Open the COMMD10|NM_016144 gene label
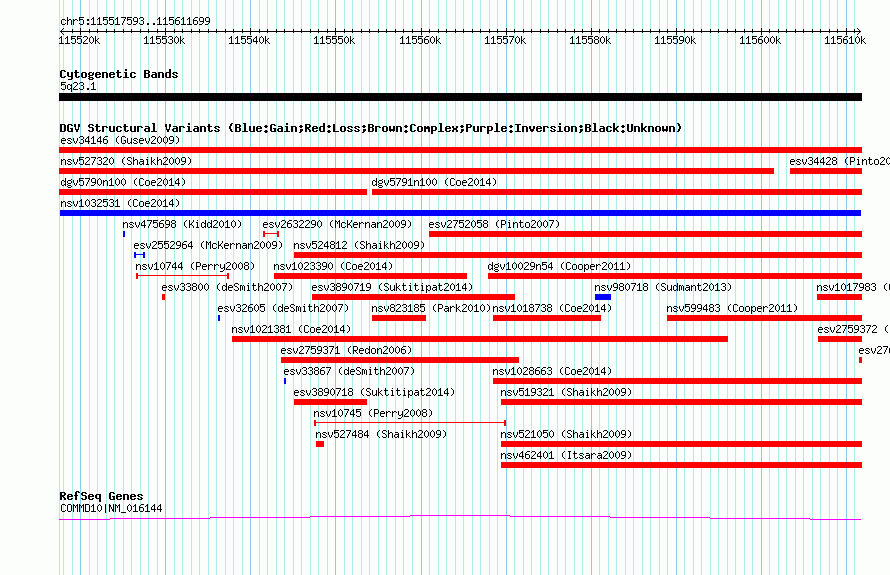Screen dimensions: 890x575 pyautogui.click(x=111, y=509)
